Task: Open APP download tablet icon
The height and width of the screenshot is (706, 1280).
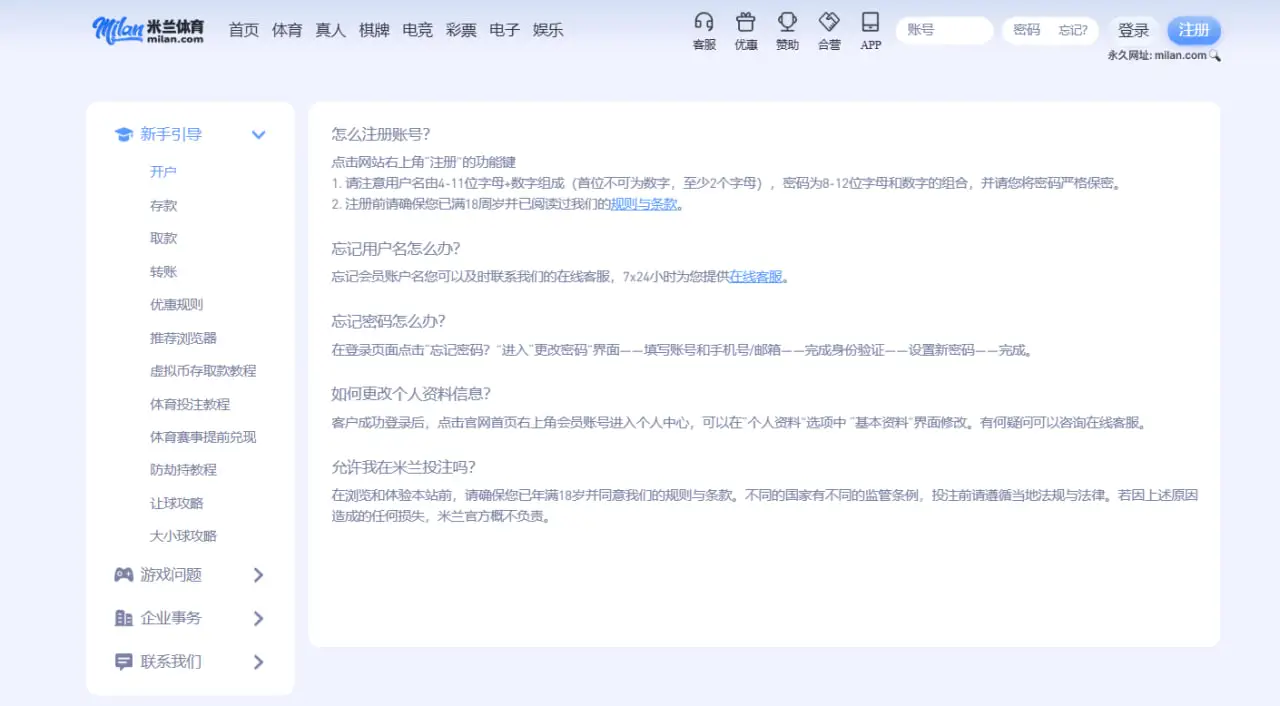Action: click(x=871, y=22)
